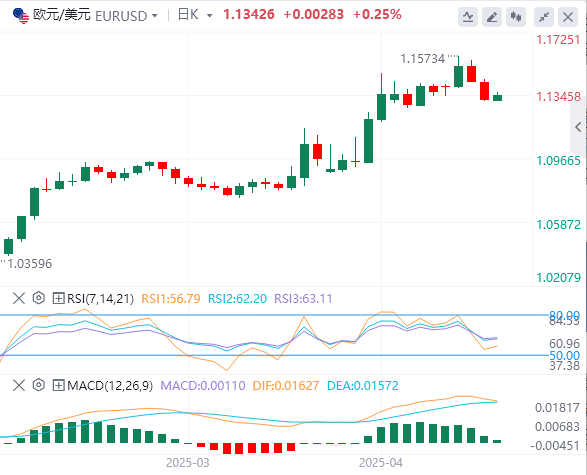This screenshot has height=475, width=587.
Task: Click the 0.01817 MACD axis label
Action: pos(557,408)
